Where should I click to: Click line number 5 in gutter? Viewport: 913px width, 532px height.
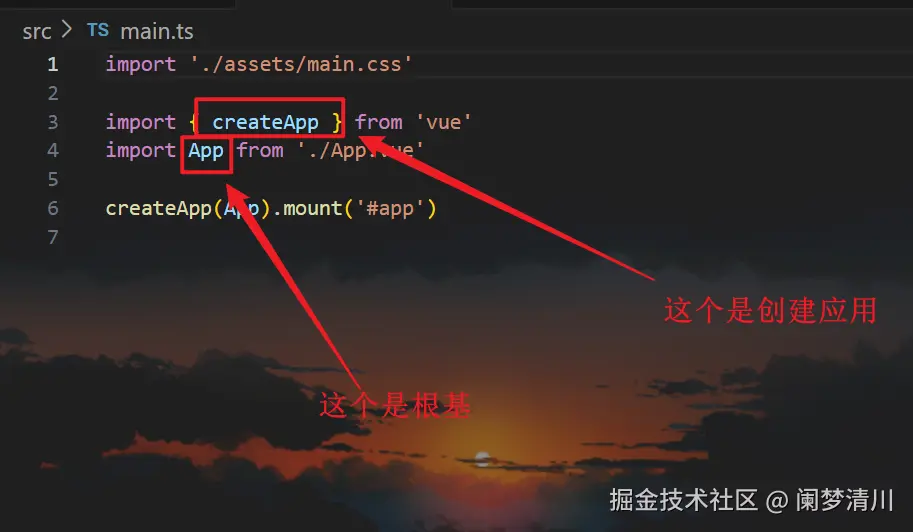coord(53,179)
